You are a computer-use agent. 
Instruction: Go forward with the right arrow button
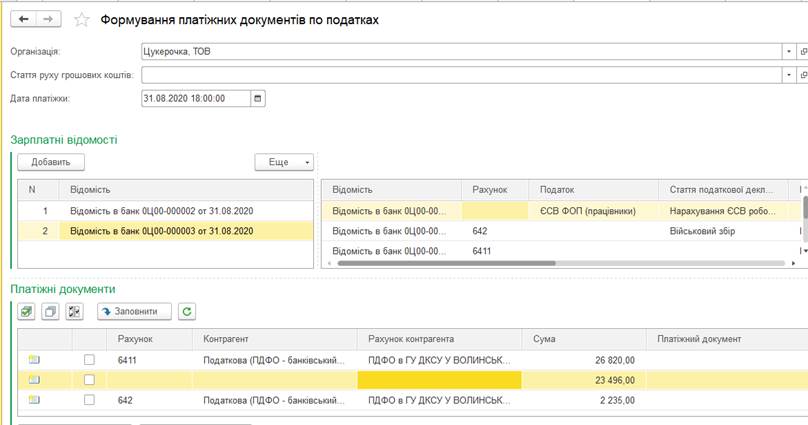click(x=48, y=20)
